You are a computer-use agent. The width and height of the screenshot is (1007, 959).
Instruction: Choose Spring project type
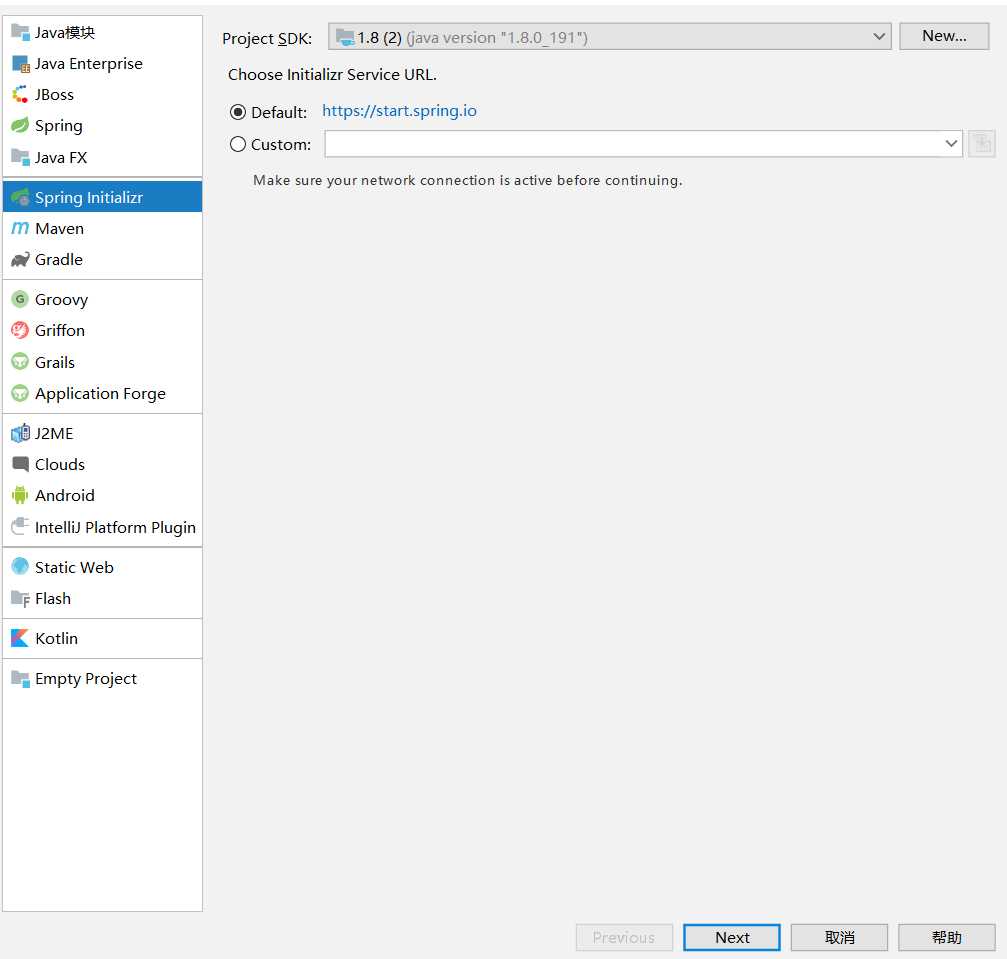102,125
